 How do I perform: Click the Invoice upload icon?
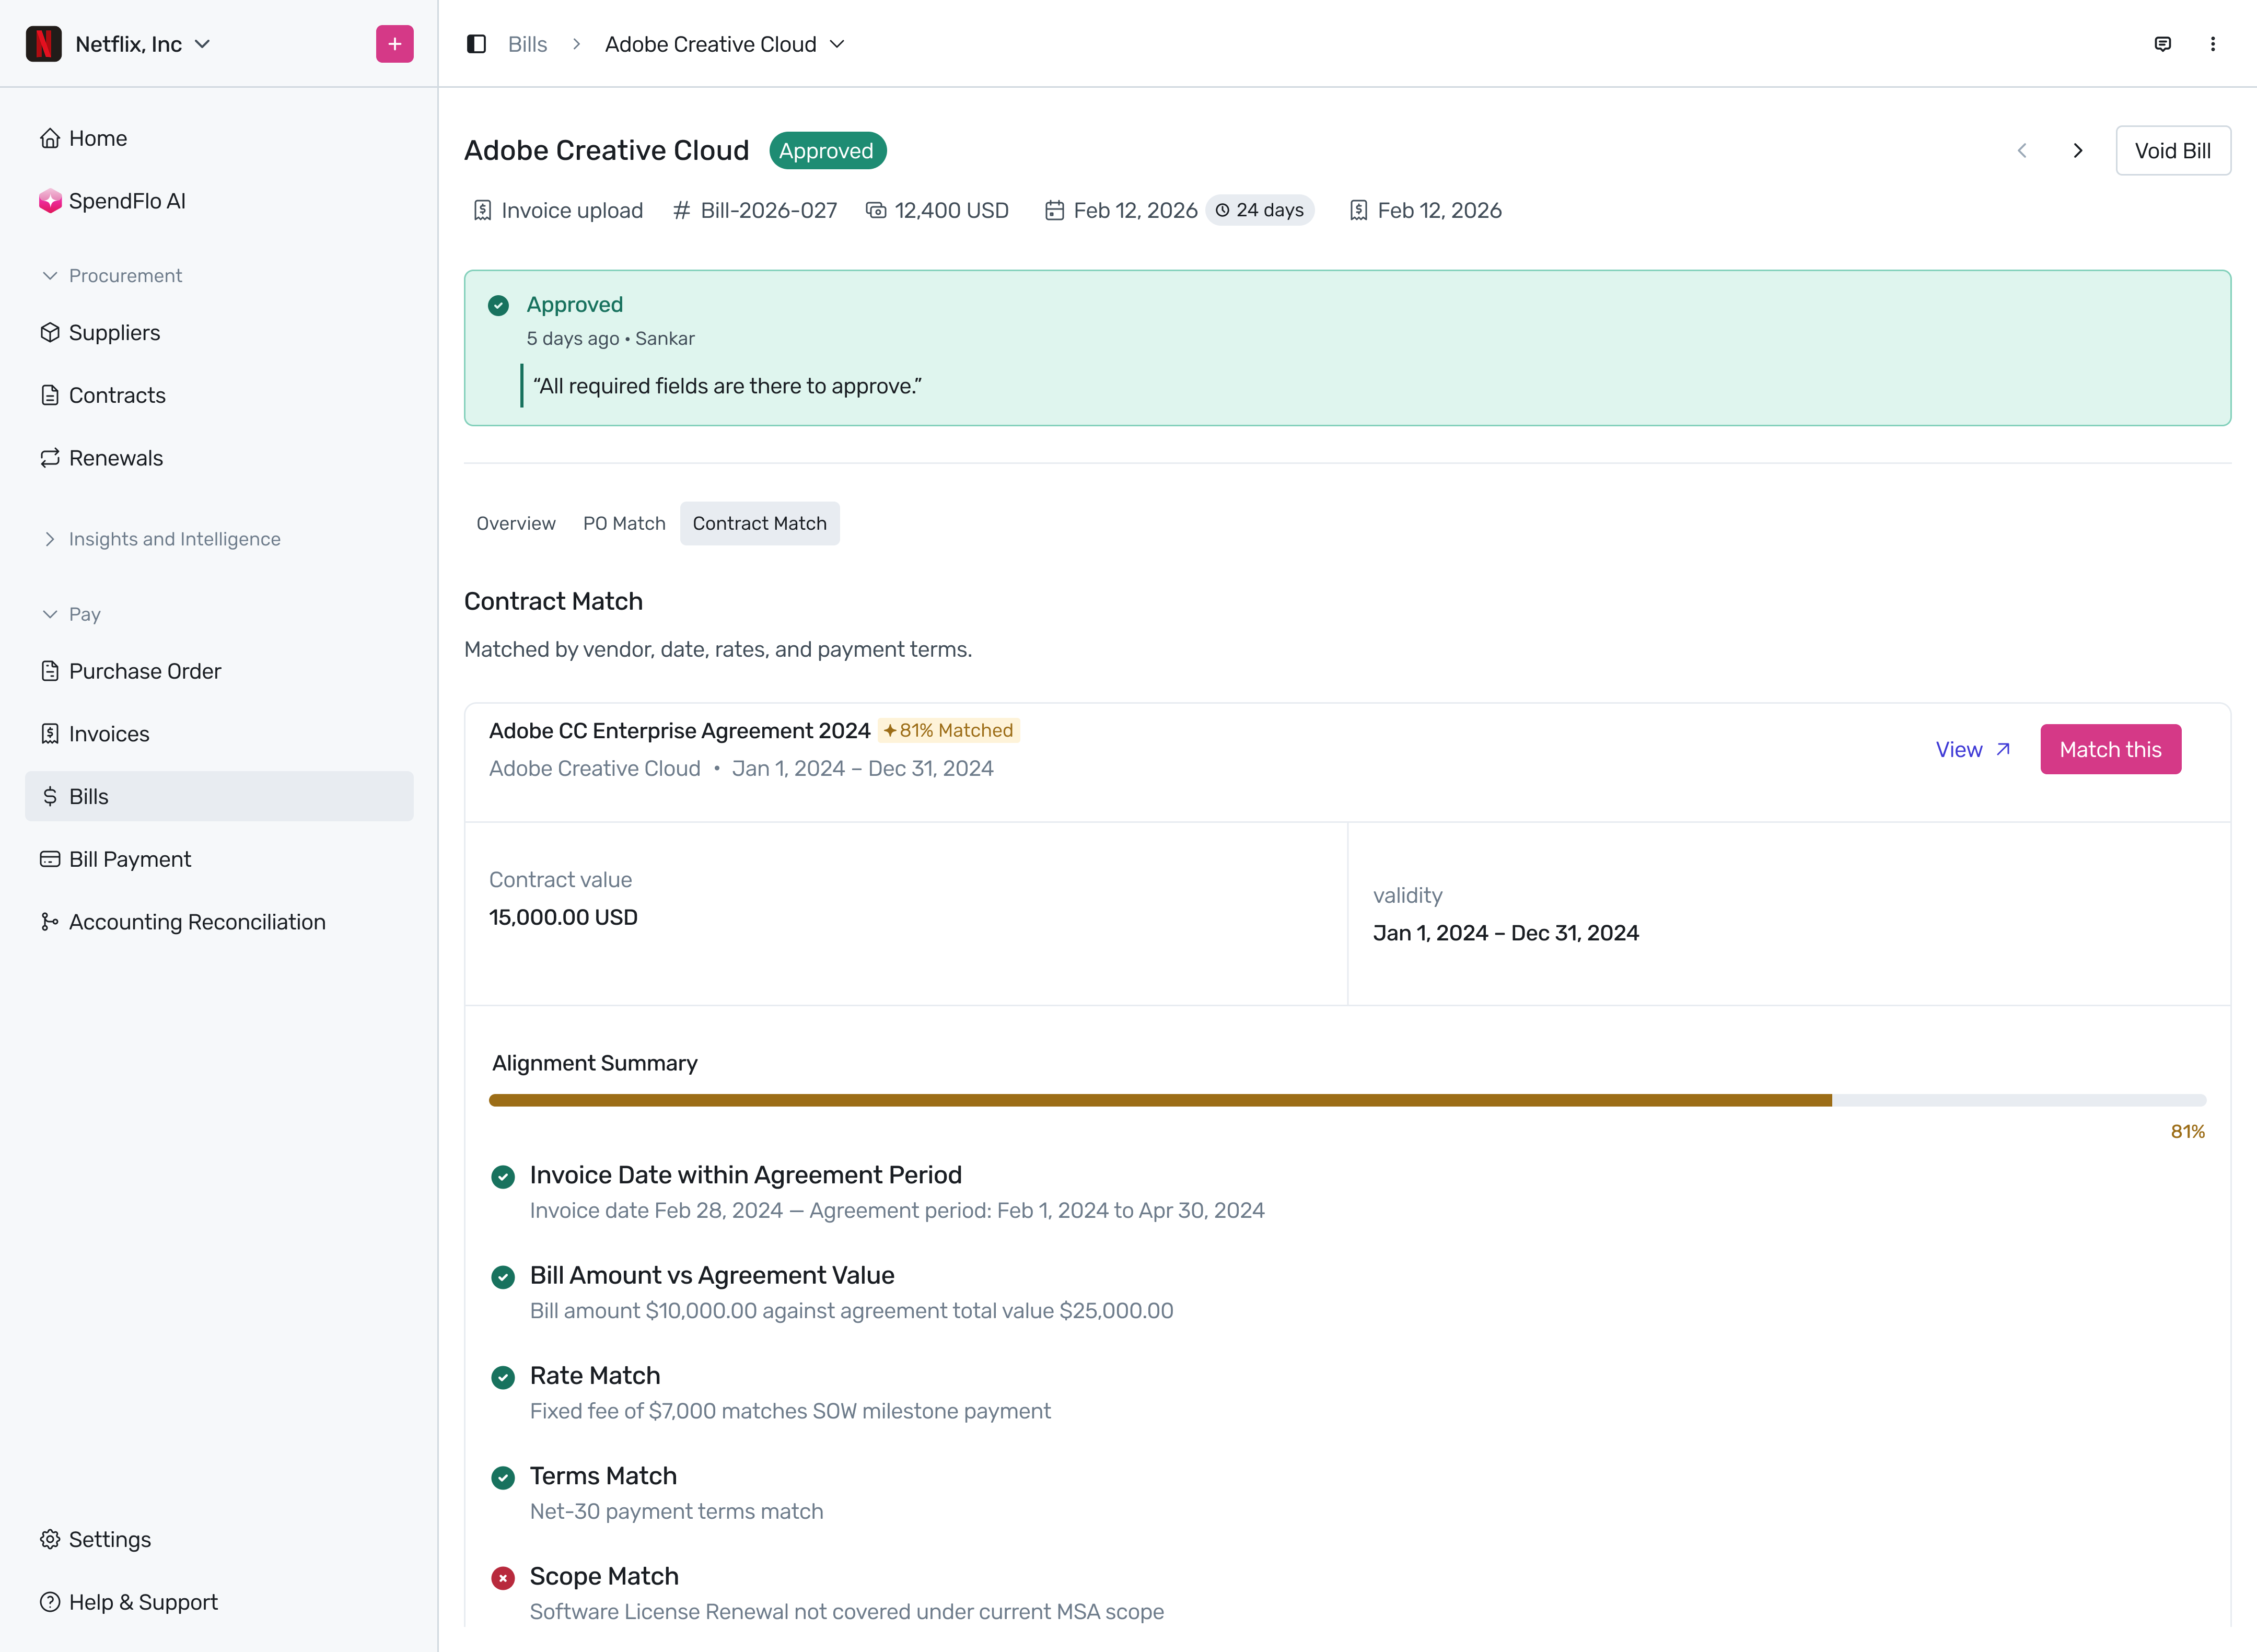pos(482,210)
